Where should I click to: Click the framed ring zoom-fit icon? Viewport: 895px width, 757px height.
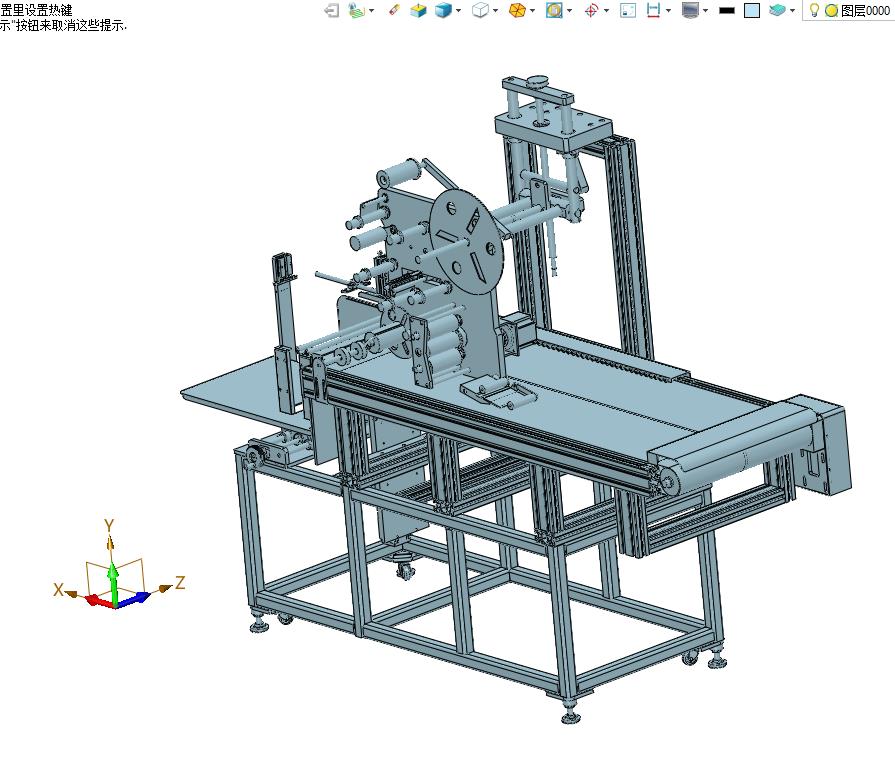554,10
